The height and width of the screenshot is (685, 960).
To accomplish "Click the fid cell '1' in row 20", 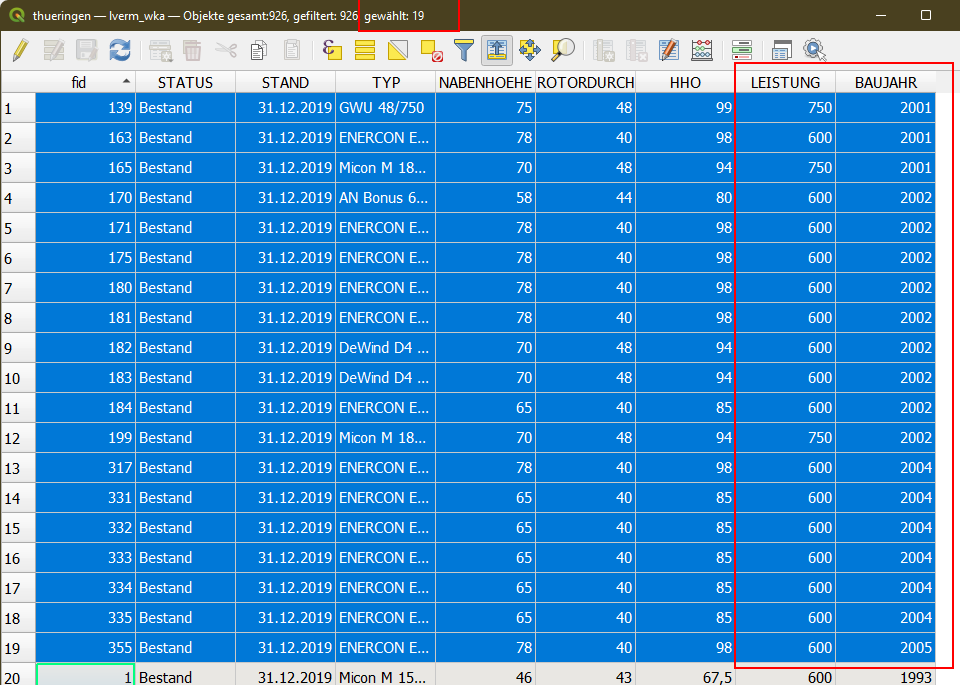I will point(86,676).
